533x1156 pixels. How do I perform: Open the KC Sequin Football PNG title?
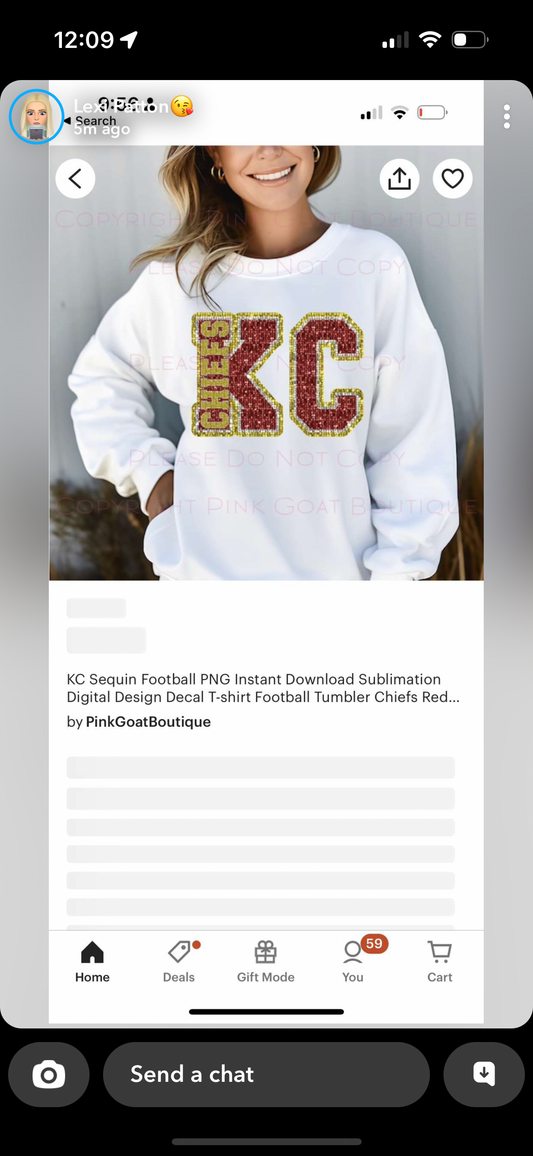pyautogui.click(x=263, y=688)
